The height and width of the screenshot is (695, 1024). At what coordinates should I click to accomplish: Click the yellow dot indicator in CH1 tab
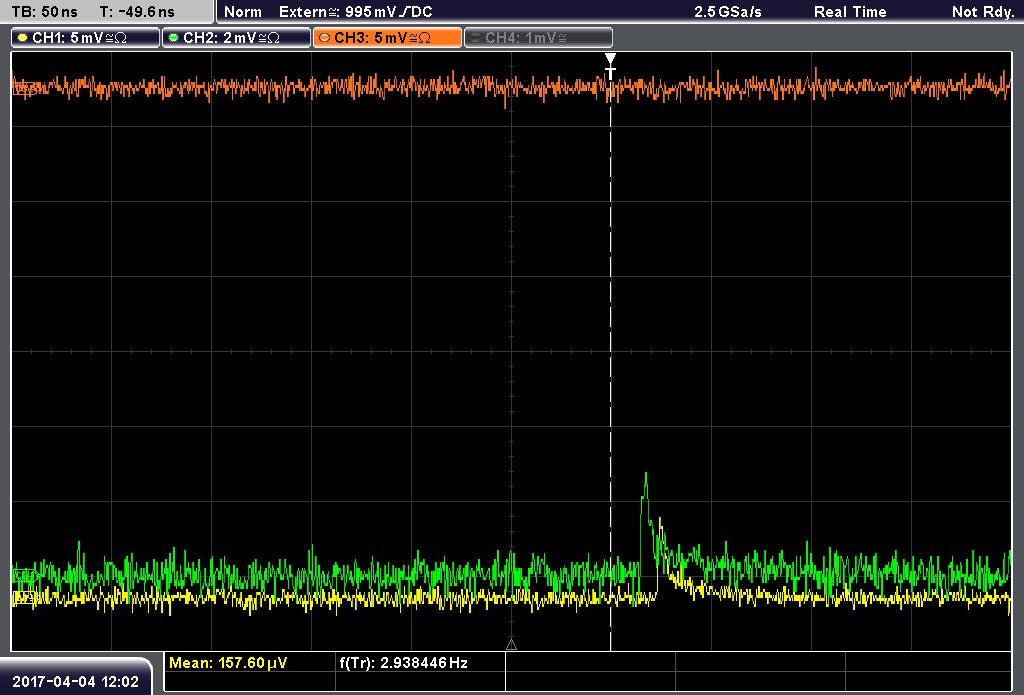click(23, 38)
